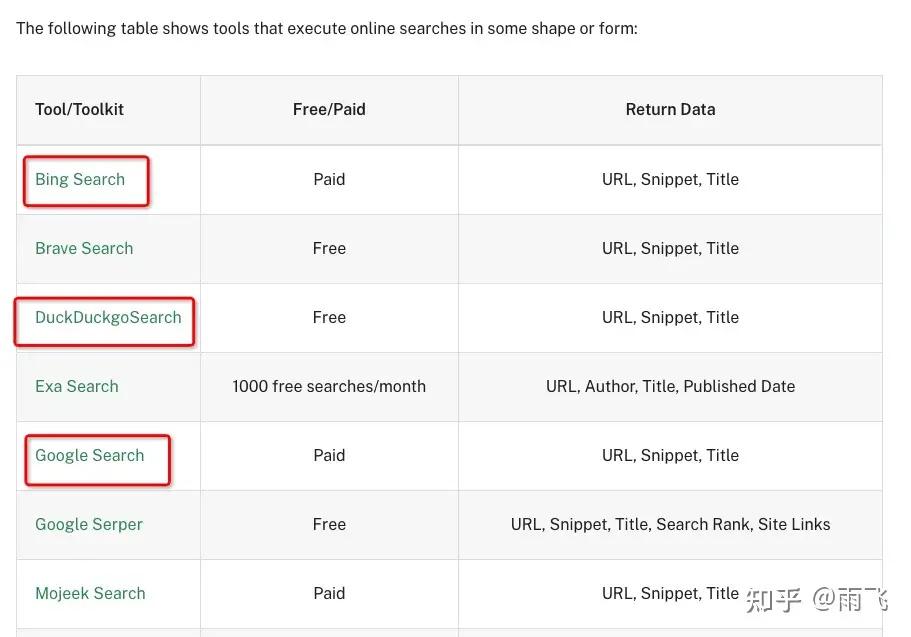Click the Paid cell in Bing Search row
Image resolution: width=911 pixels, height=637 pixels.
tap(329, 180)
